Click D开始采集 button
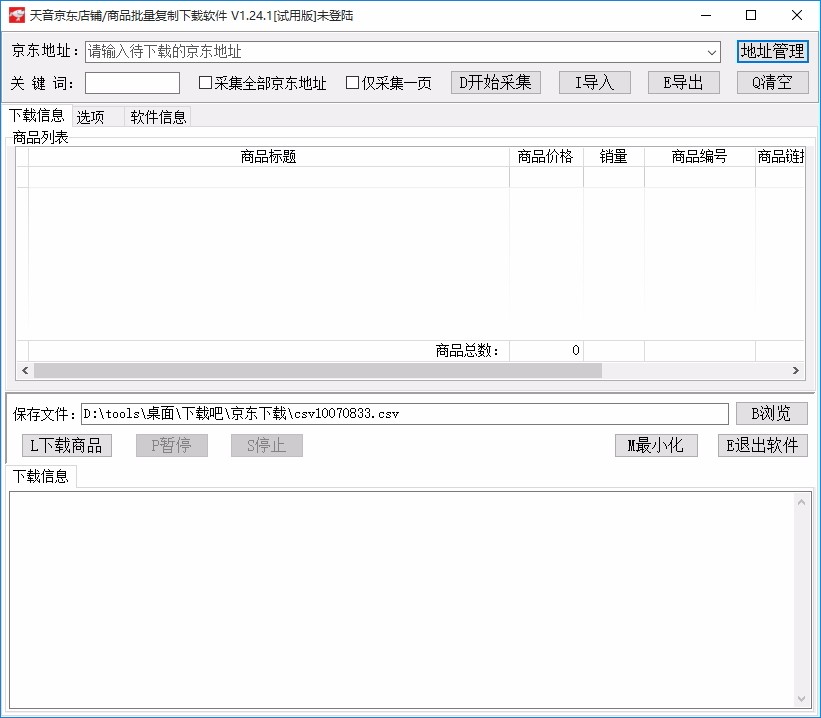 click(495, 82)
